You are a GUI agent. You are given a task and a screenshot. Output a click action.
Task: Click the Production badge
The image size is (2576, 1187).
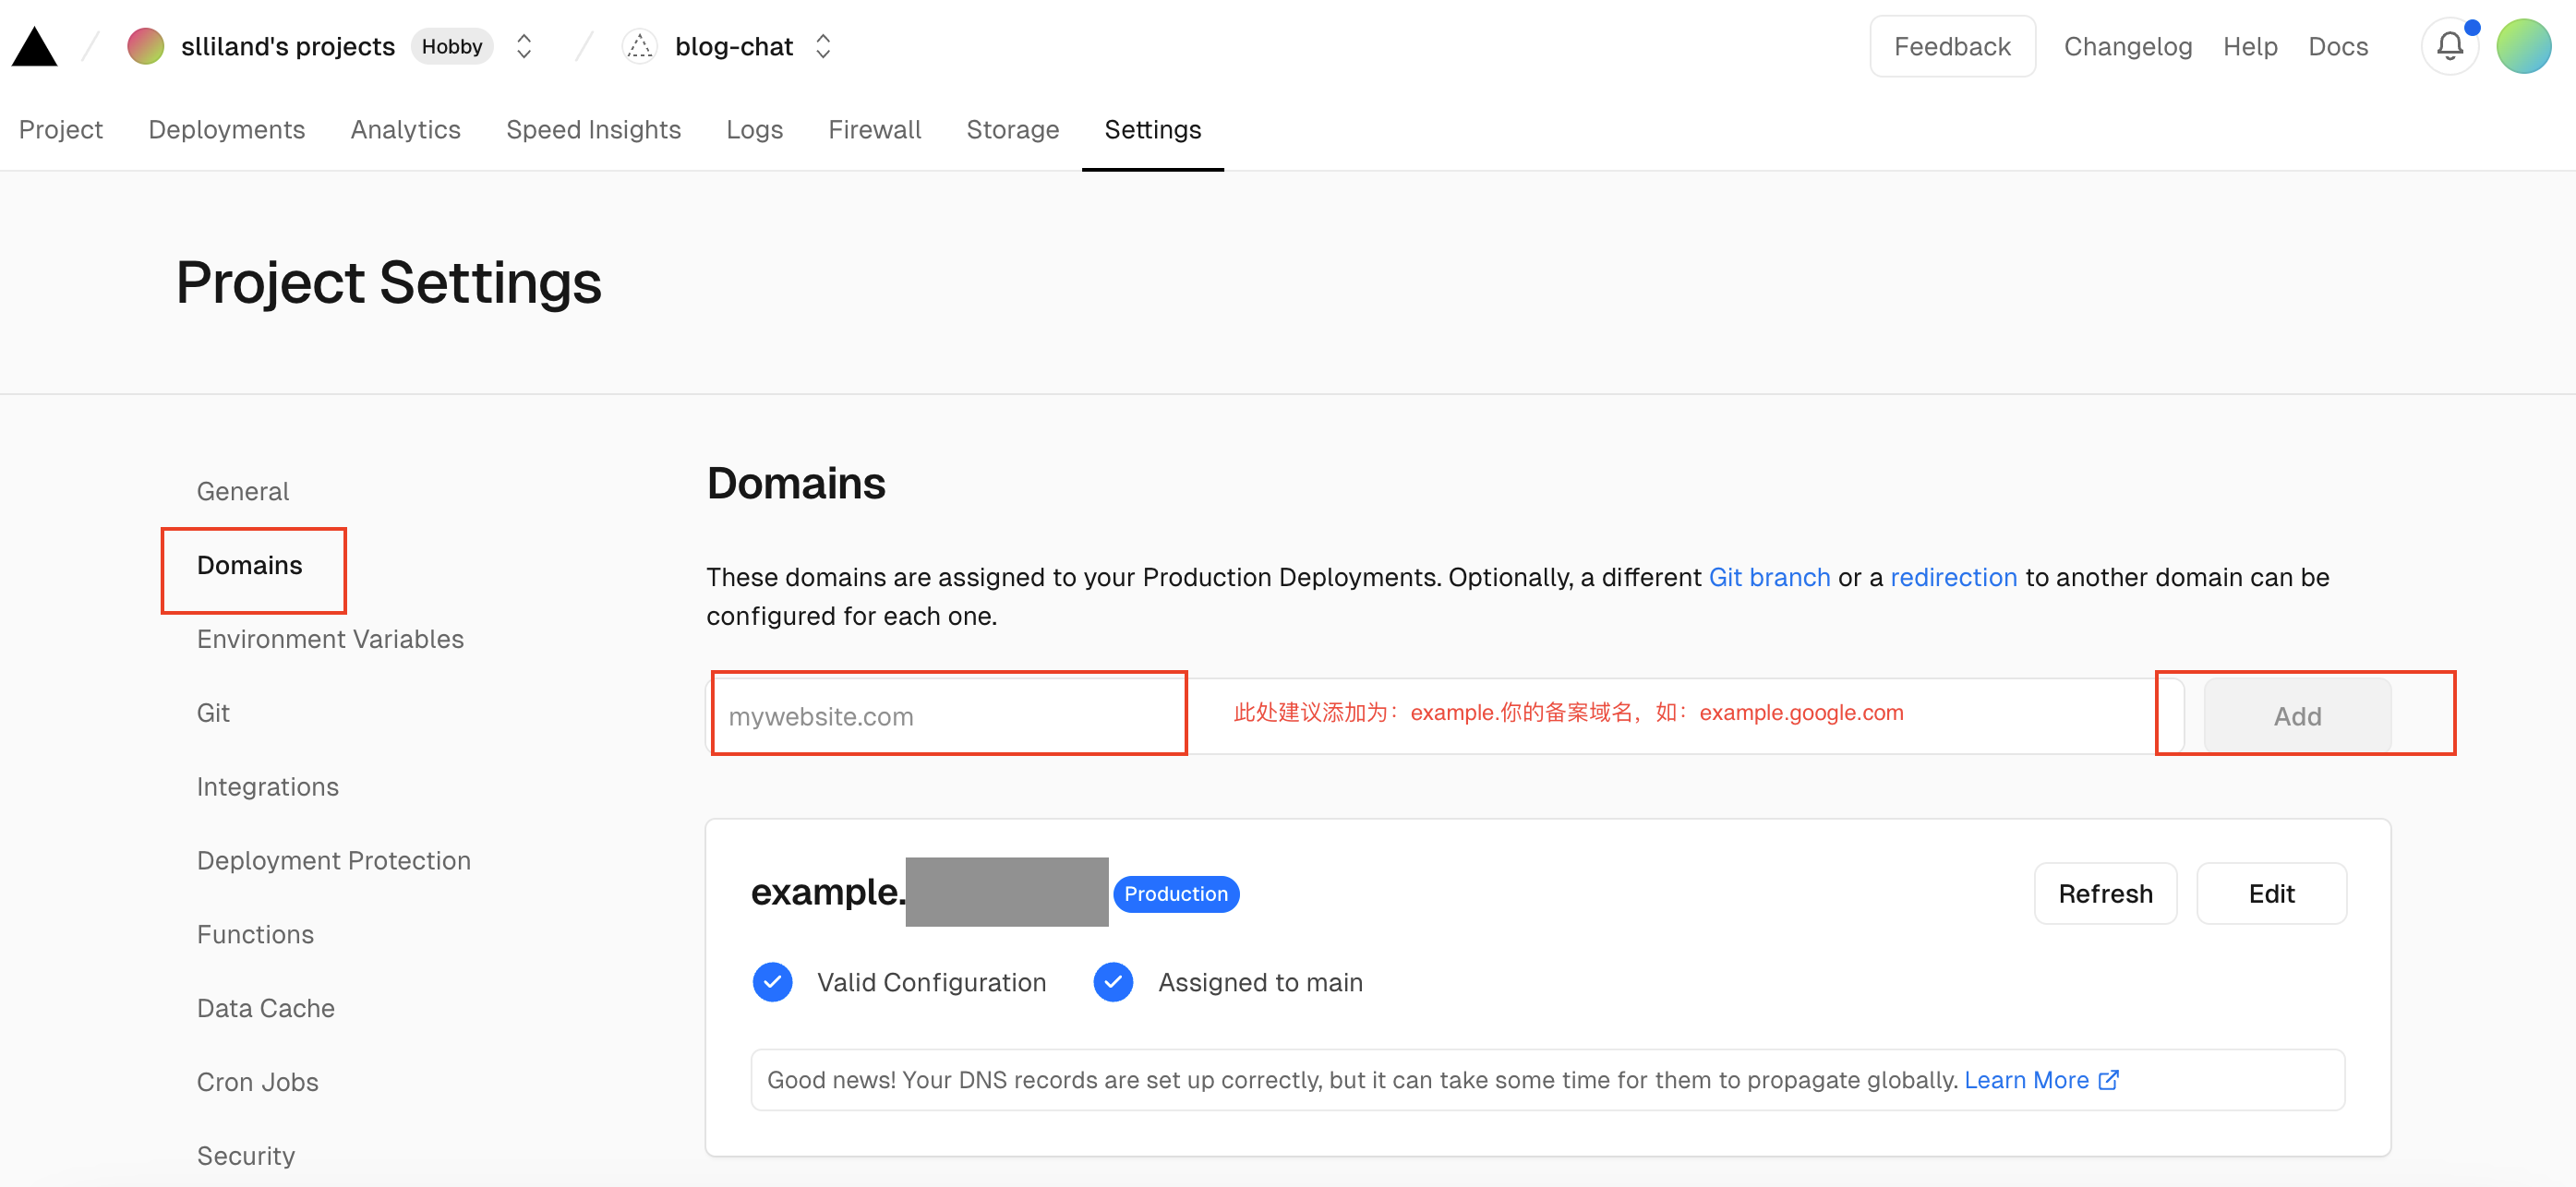point(1176,894)
